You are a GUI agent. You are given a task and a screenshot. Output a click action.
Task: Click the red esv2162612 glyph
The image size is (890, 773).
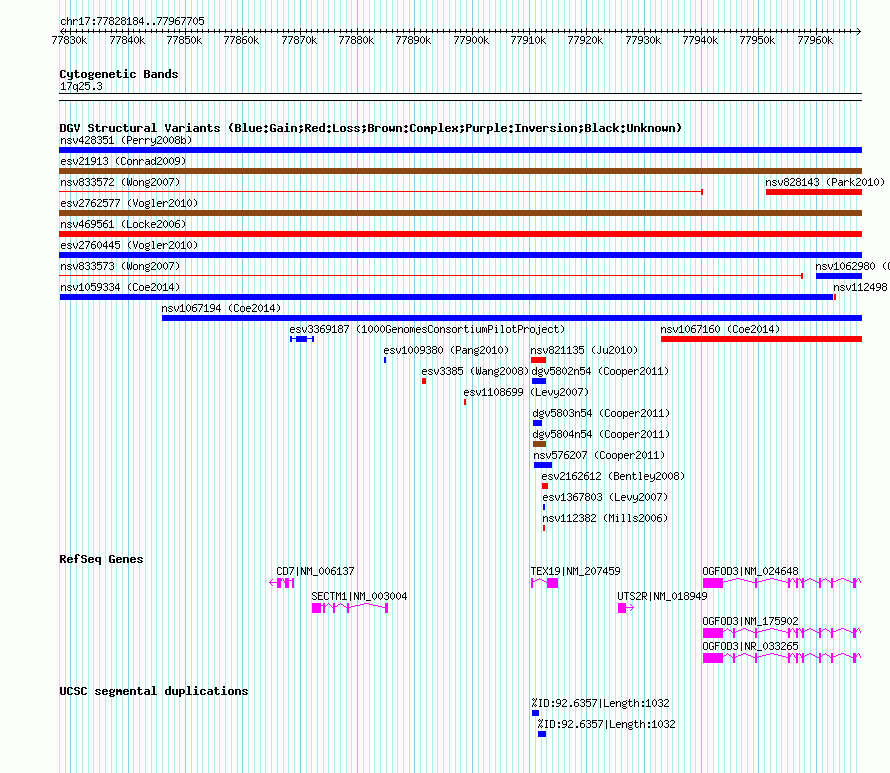click(545, 486)
